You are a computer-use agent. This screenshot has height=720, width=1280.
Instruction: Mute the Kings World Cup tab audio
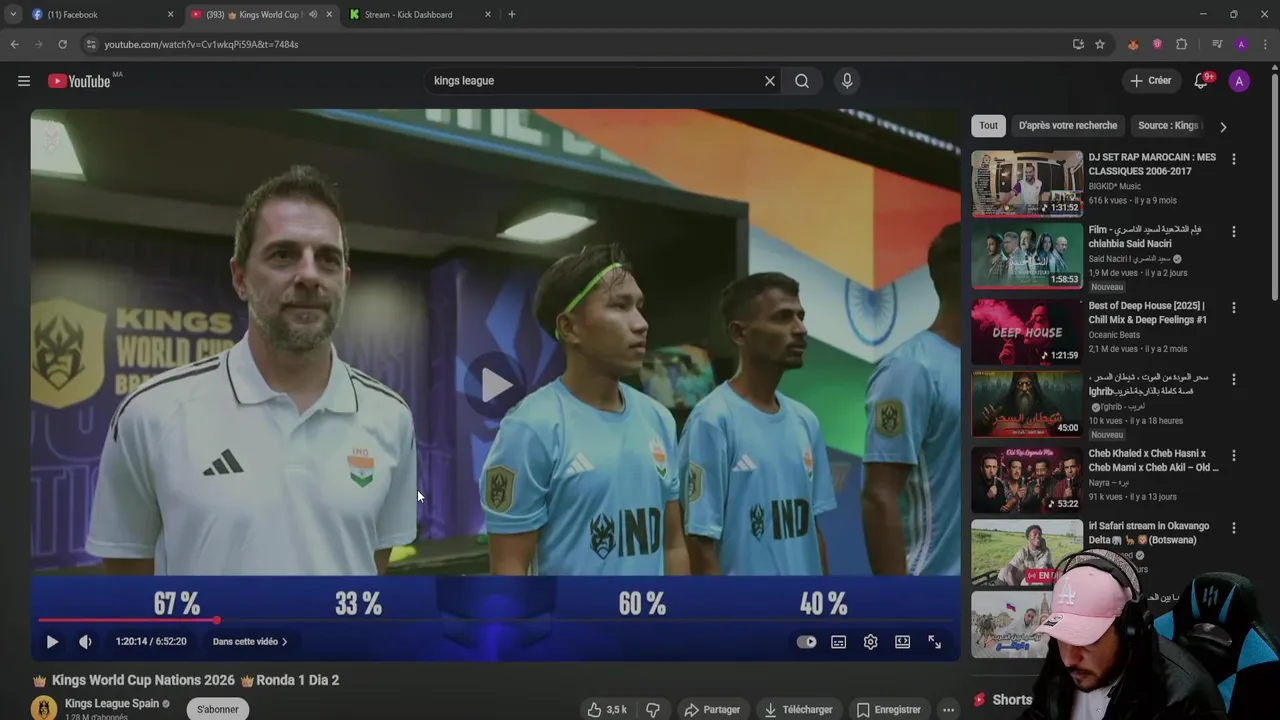click(x=313, y=14)
